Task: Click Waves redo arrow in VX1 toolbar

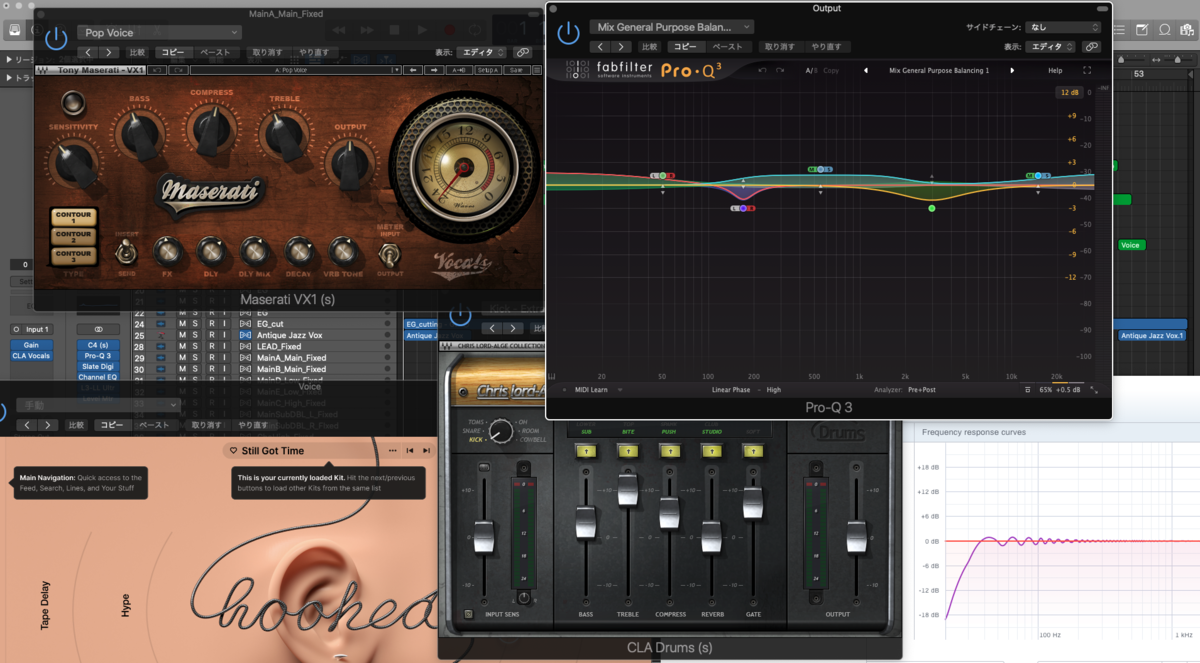Action: tap(178, 70)
